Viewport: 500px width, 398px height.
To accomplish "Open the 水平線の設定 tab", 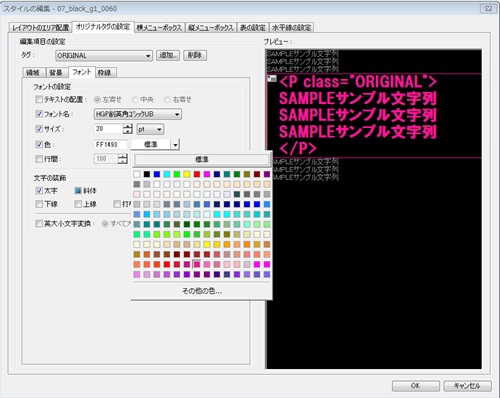I will [x=291, y=28].
